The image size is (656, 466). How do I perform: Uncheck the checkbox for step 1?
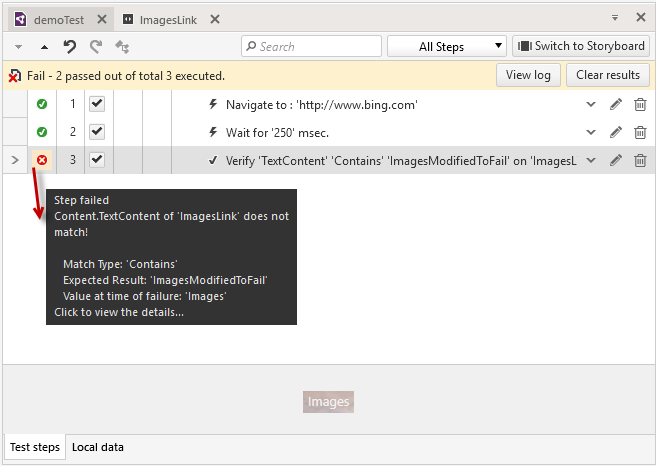click(97, 104)
